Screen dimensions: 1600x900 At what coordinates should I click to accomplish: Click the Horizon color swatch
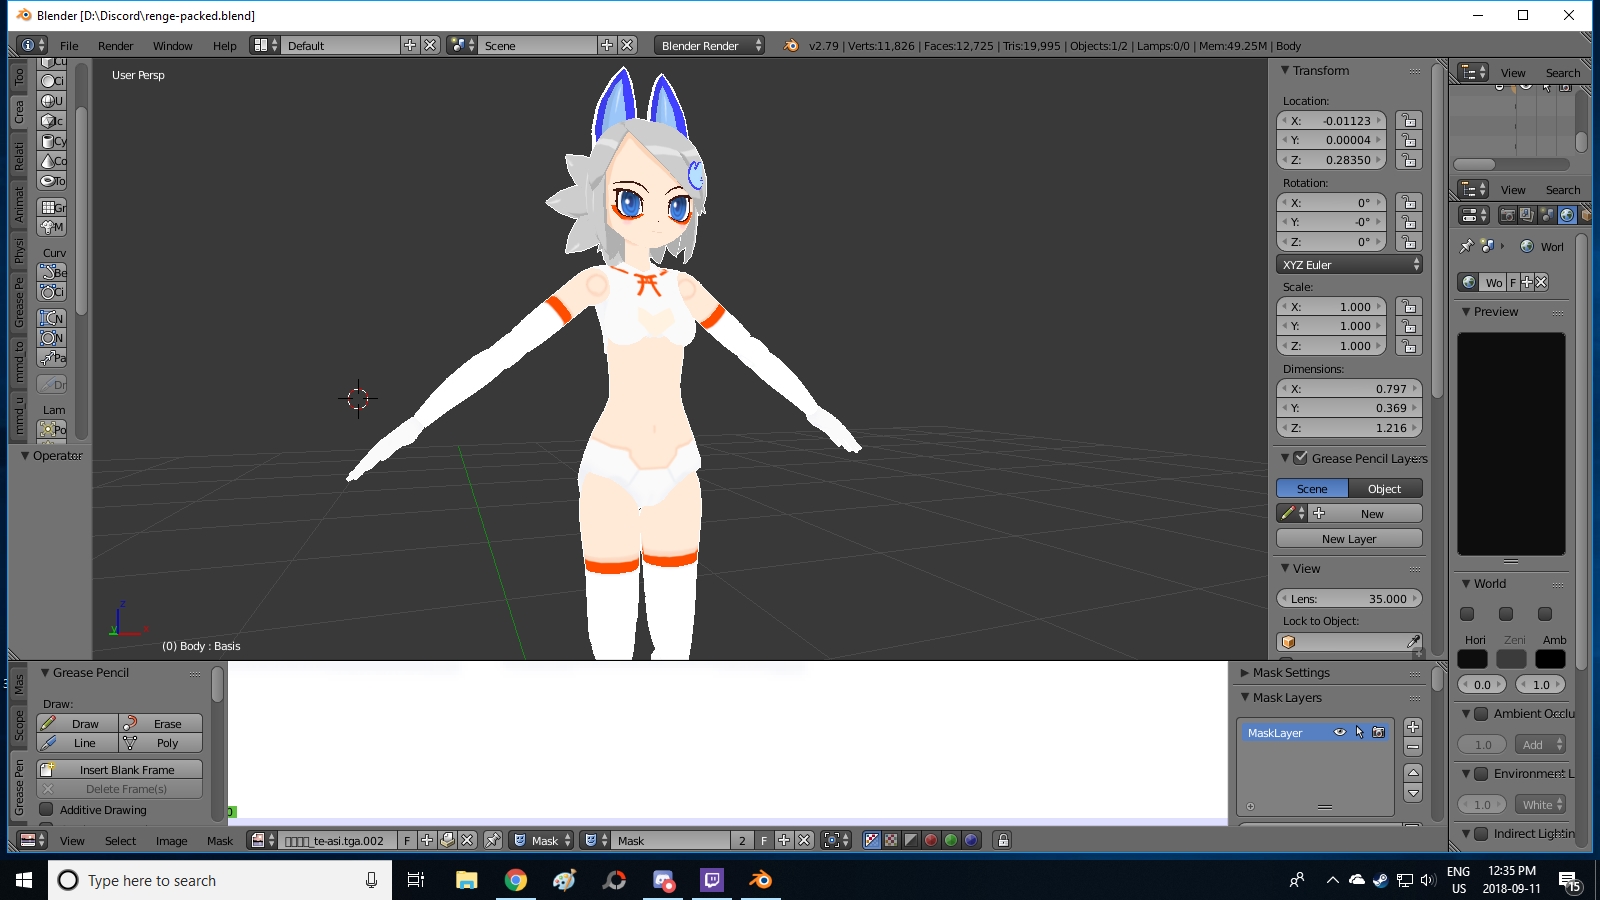(x=1472, y=659)
